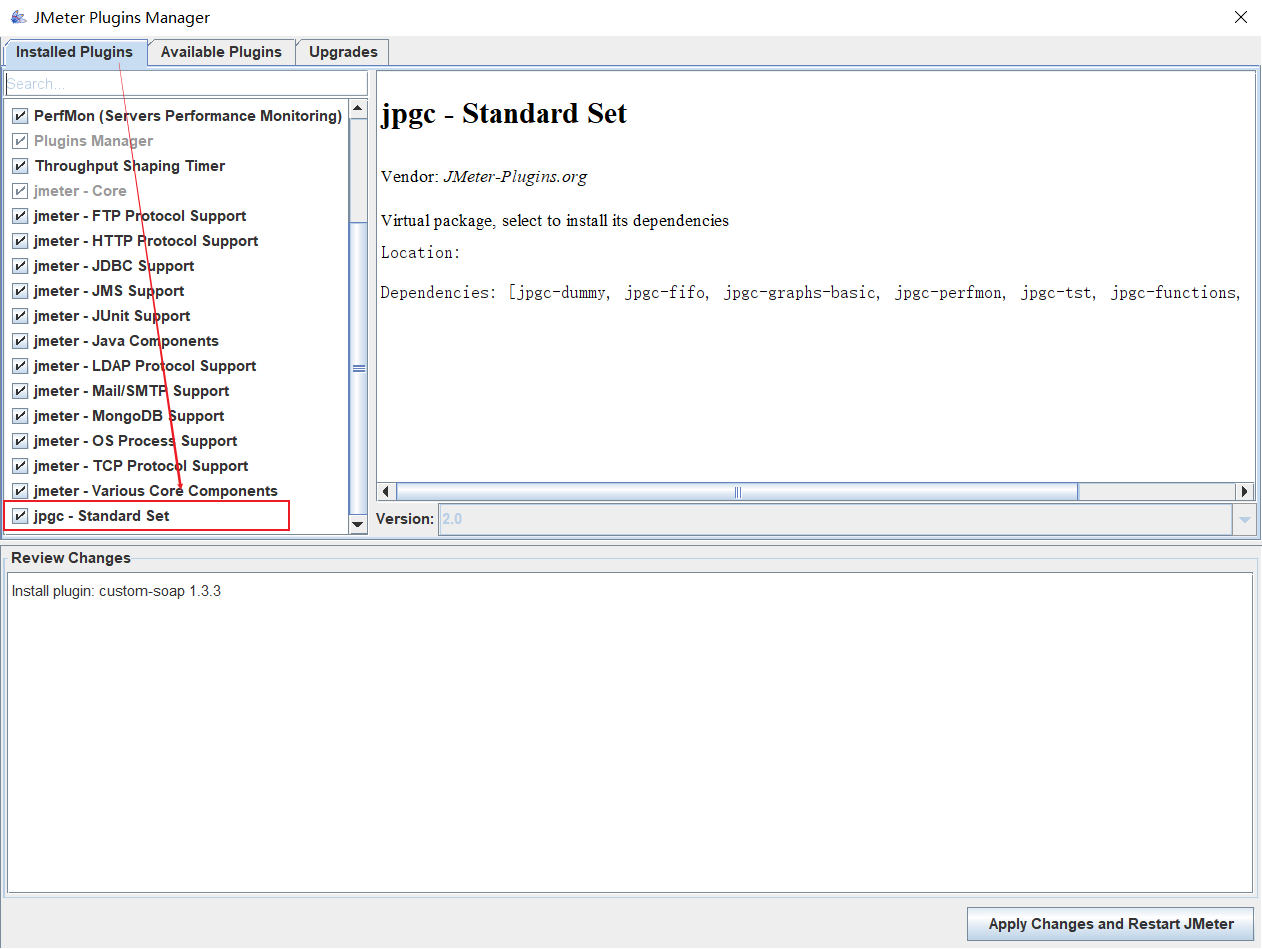Click plugin list scrollbar up arrow
The image size is (1262, 949).
[358, 108]
